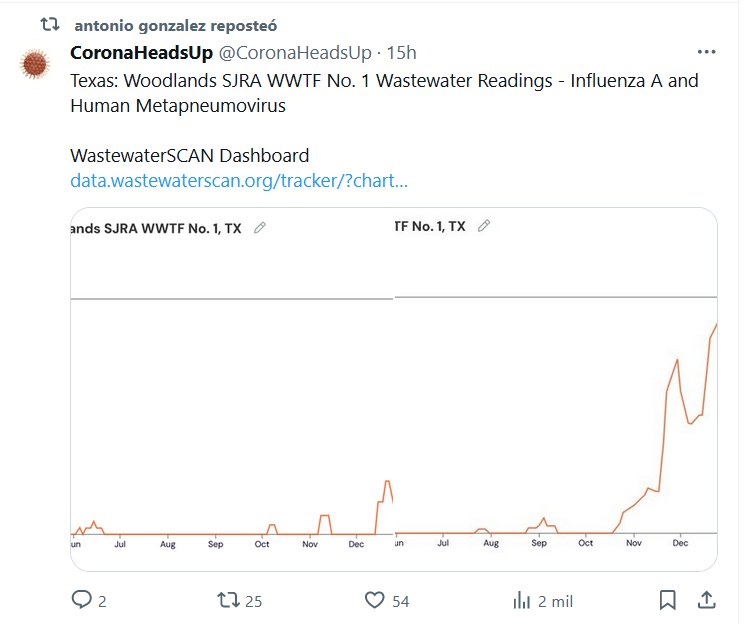The image size is (746, 624).
Task: Open the left Influenza A chart image
Action: [x=232, y=400]
